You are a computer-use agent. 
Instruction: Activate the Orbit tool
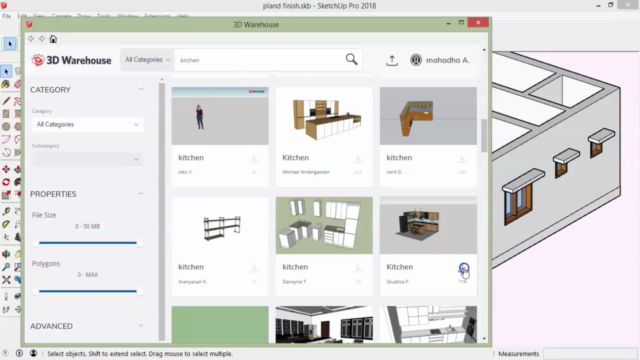click(6, 254)
